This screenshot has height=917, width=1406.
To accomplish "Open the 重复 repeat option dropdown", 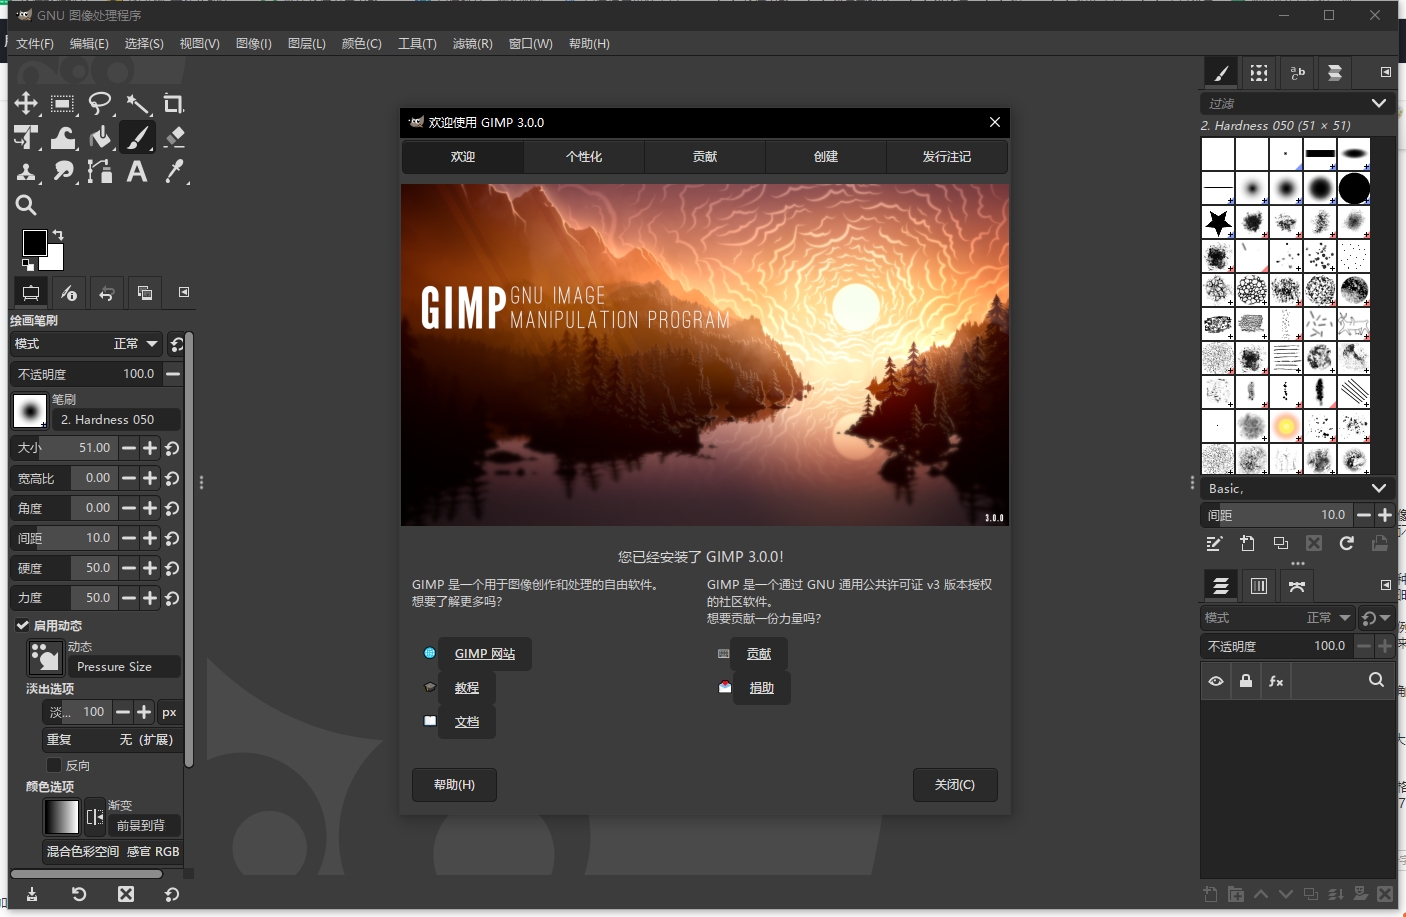I will click(x=110, y=740).
